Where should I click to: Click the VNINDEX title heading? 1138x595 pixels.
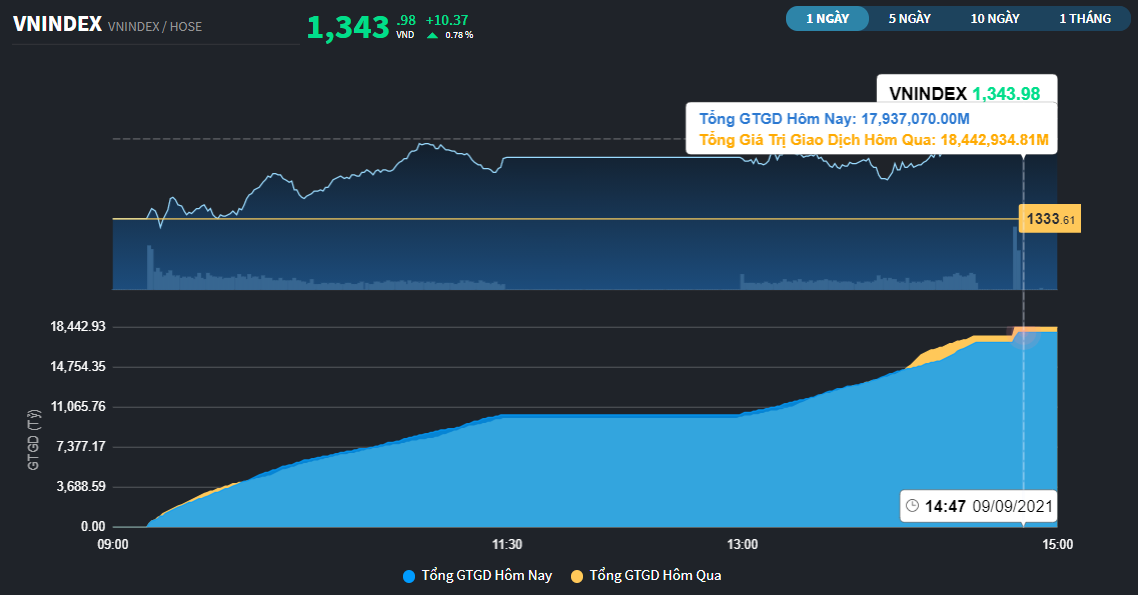(57, 24)
